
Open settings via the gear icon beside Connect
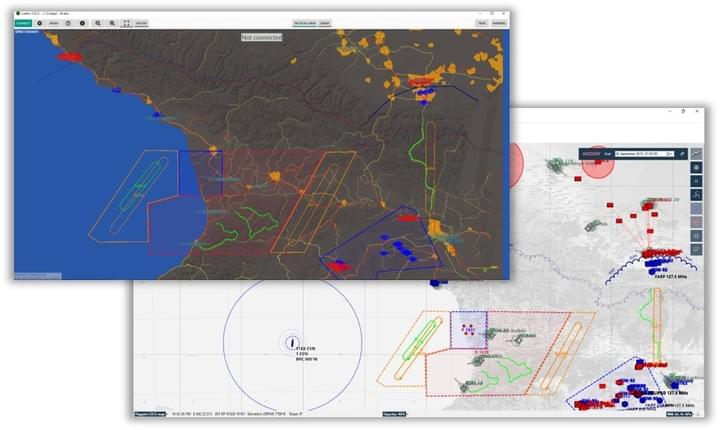pos(39,23)
